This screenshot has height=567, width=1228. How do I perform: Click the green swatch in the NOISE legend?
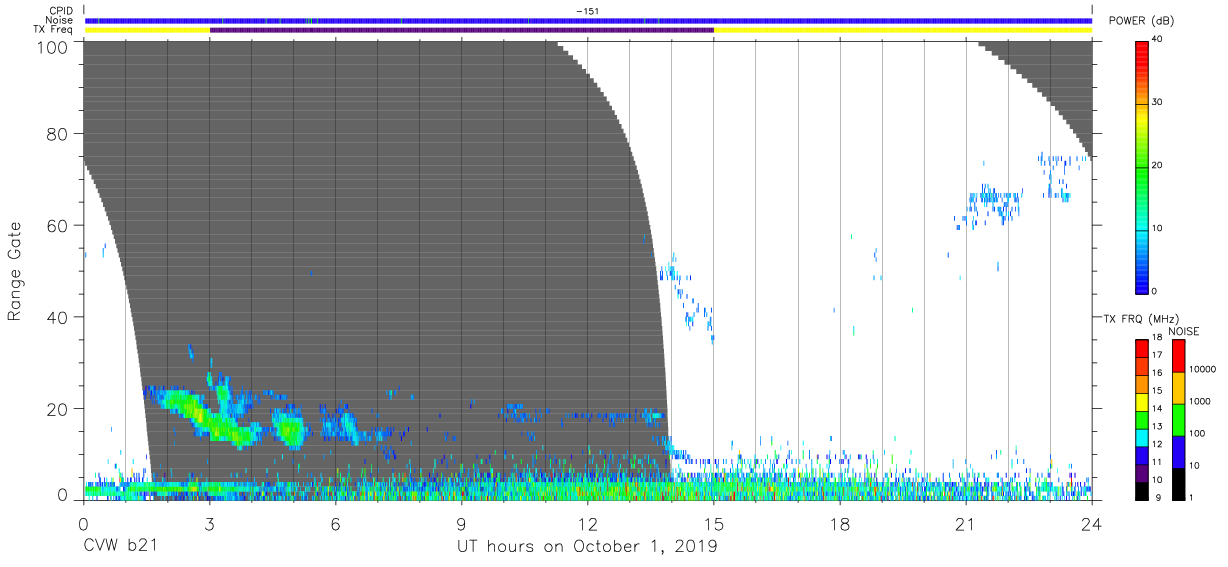1179,420
